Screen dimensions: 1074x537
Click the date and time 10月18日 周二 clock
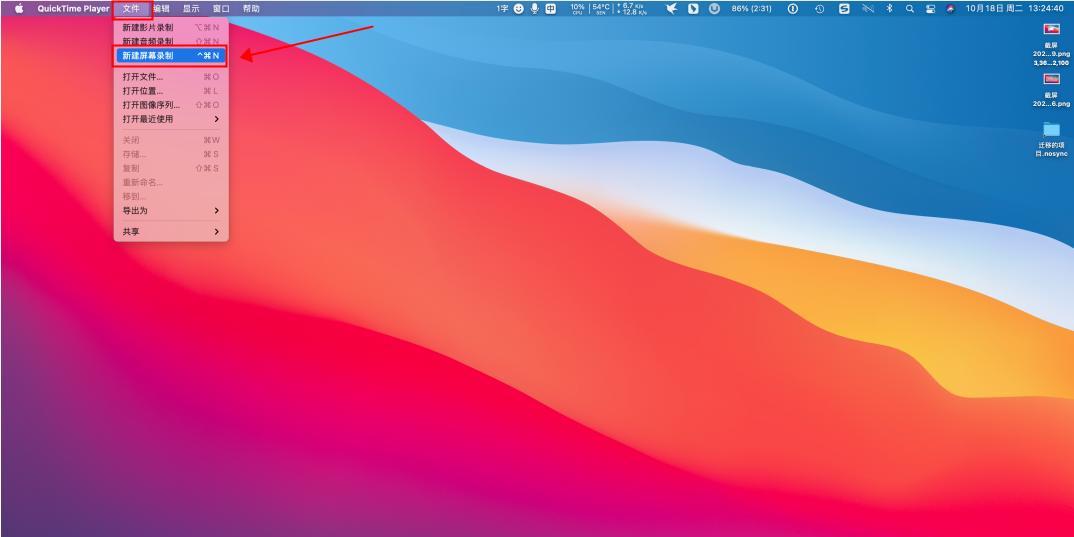(1015, 9)
